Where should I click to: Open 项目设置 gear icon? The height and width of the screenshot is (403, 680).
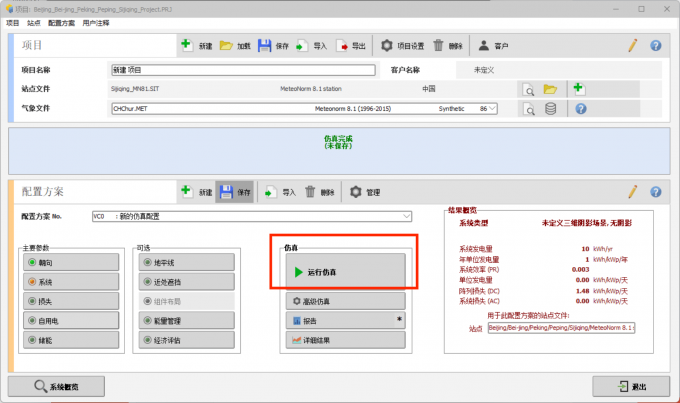pyautogui.click(x=386, y=46)
